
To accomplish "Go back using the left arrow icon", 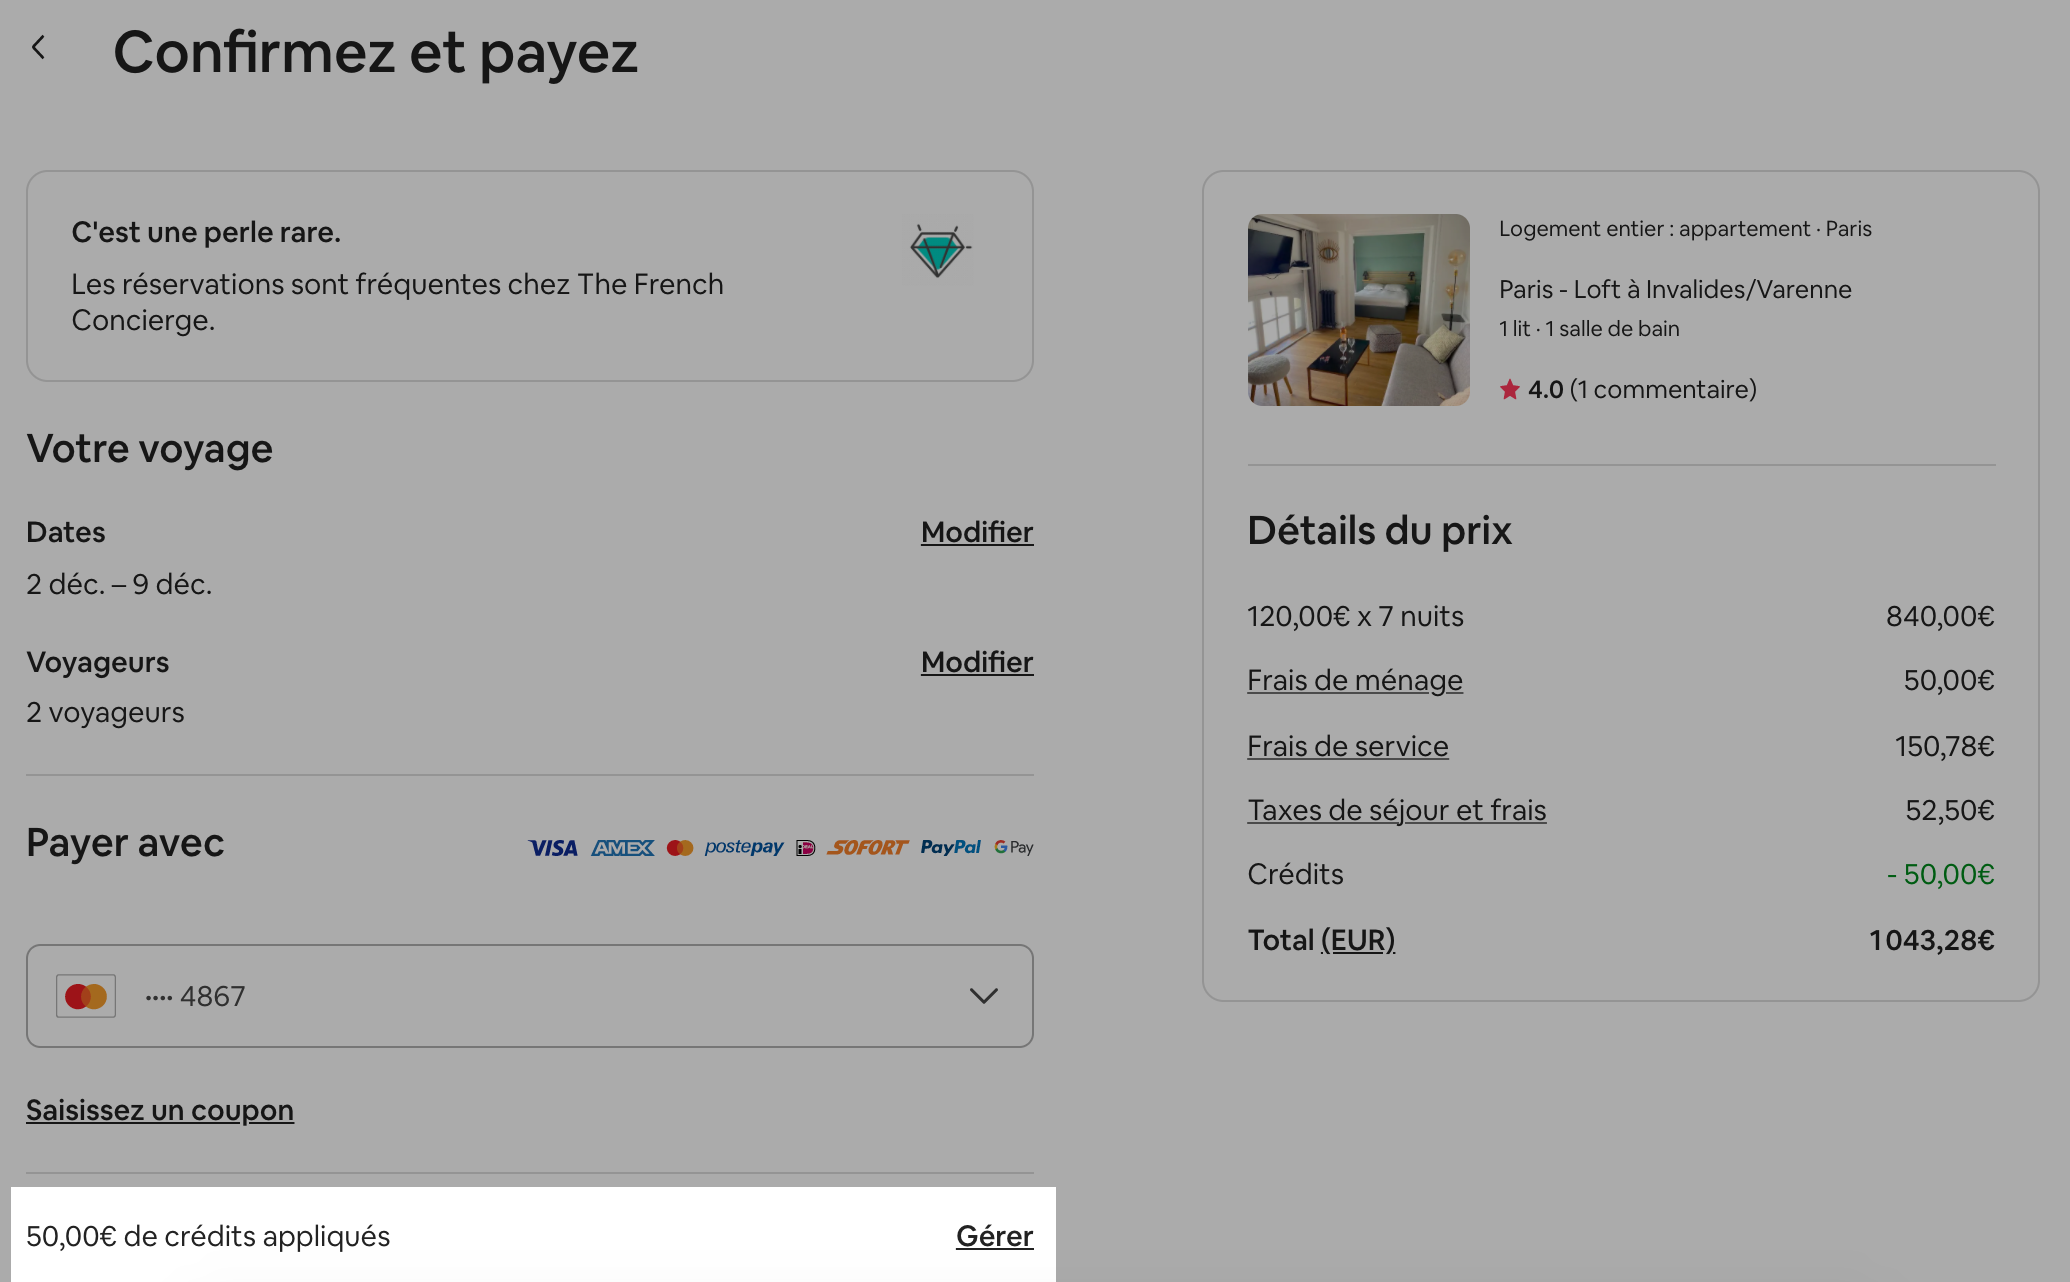I will tap(39, 48).
